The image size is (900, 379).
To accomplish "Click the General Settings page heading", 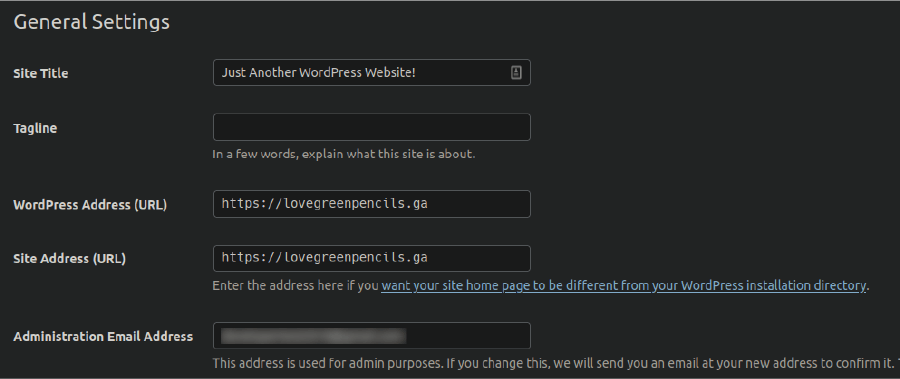I will pyautogui.click(x=91, y=22).
